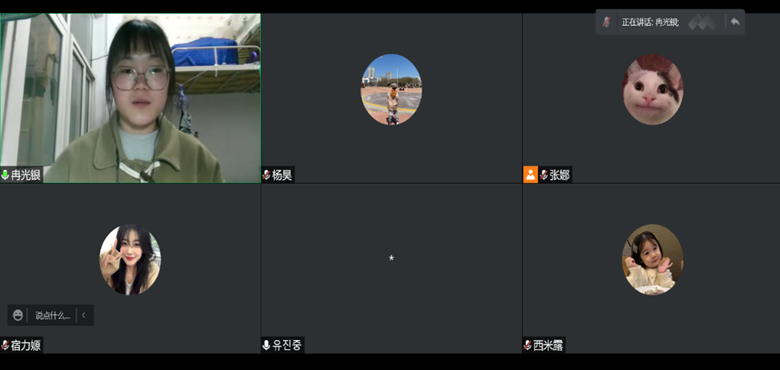Click the Tencent Meeting logo in toolbar

coord(702,22)
